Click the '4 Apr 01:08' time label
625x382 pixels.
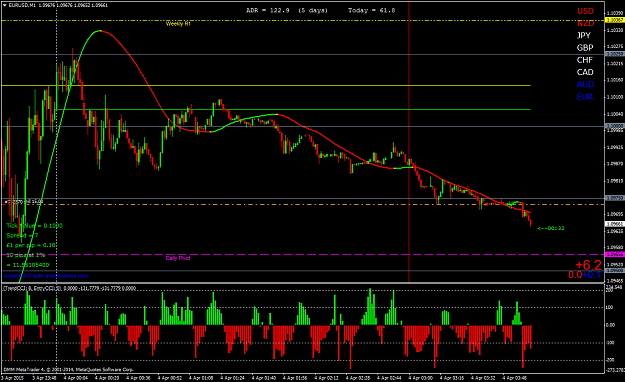(x=201, y=378)
